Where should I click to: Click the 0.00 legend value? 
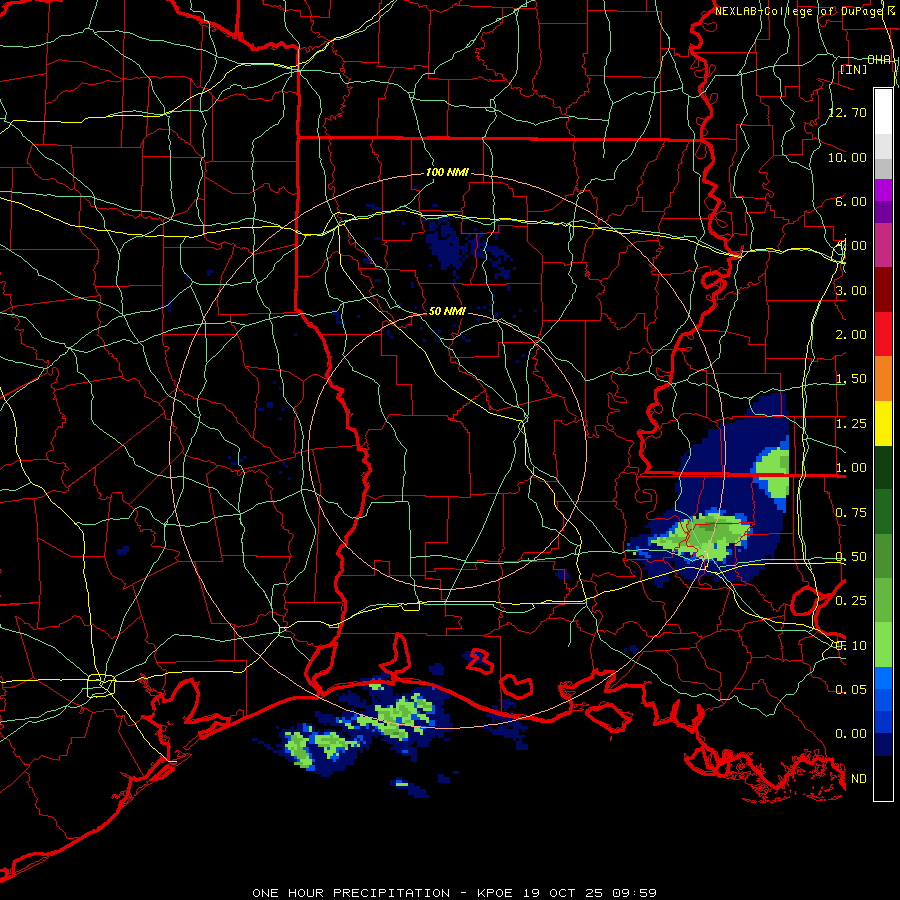(x=851, y=734)
